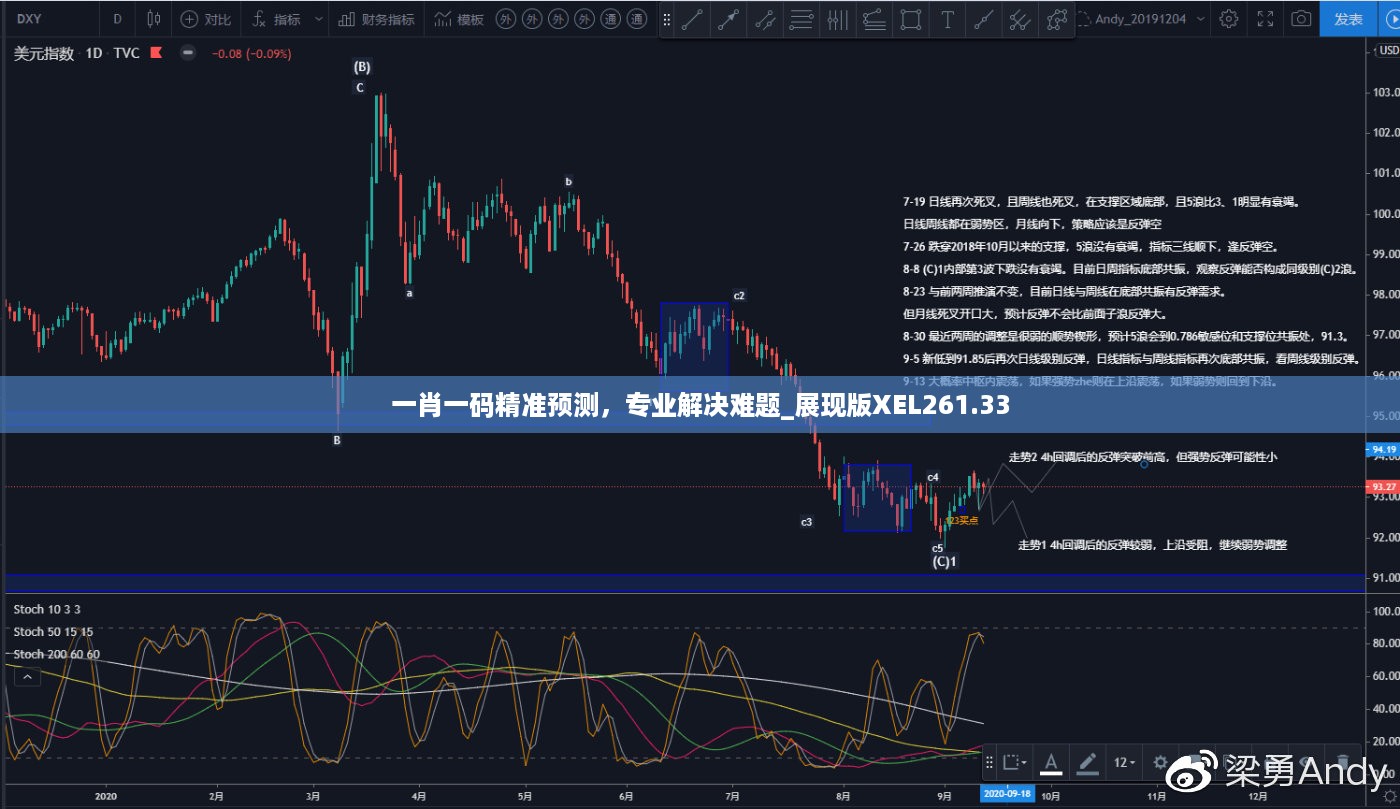The image size is (1400, 809).
Task: Select the text annotation tool
Action: click(947, 19)
